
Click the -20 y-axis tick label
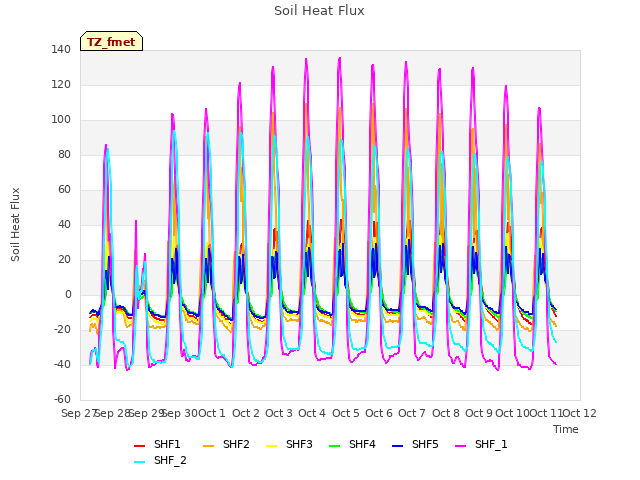click(x=62, y=329)
